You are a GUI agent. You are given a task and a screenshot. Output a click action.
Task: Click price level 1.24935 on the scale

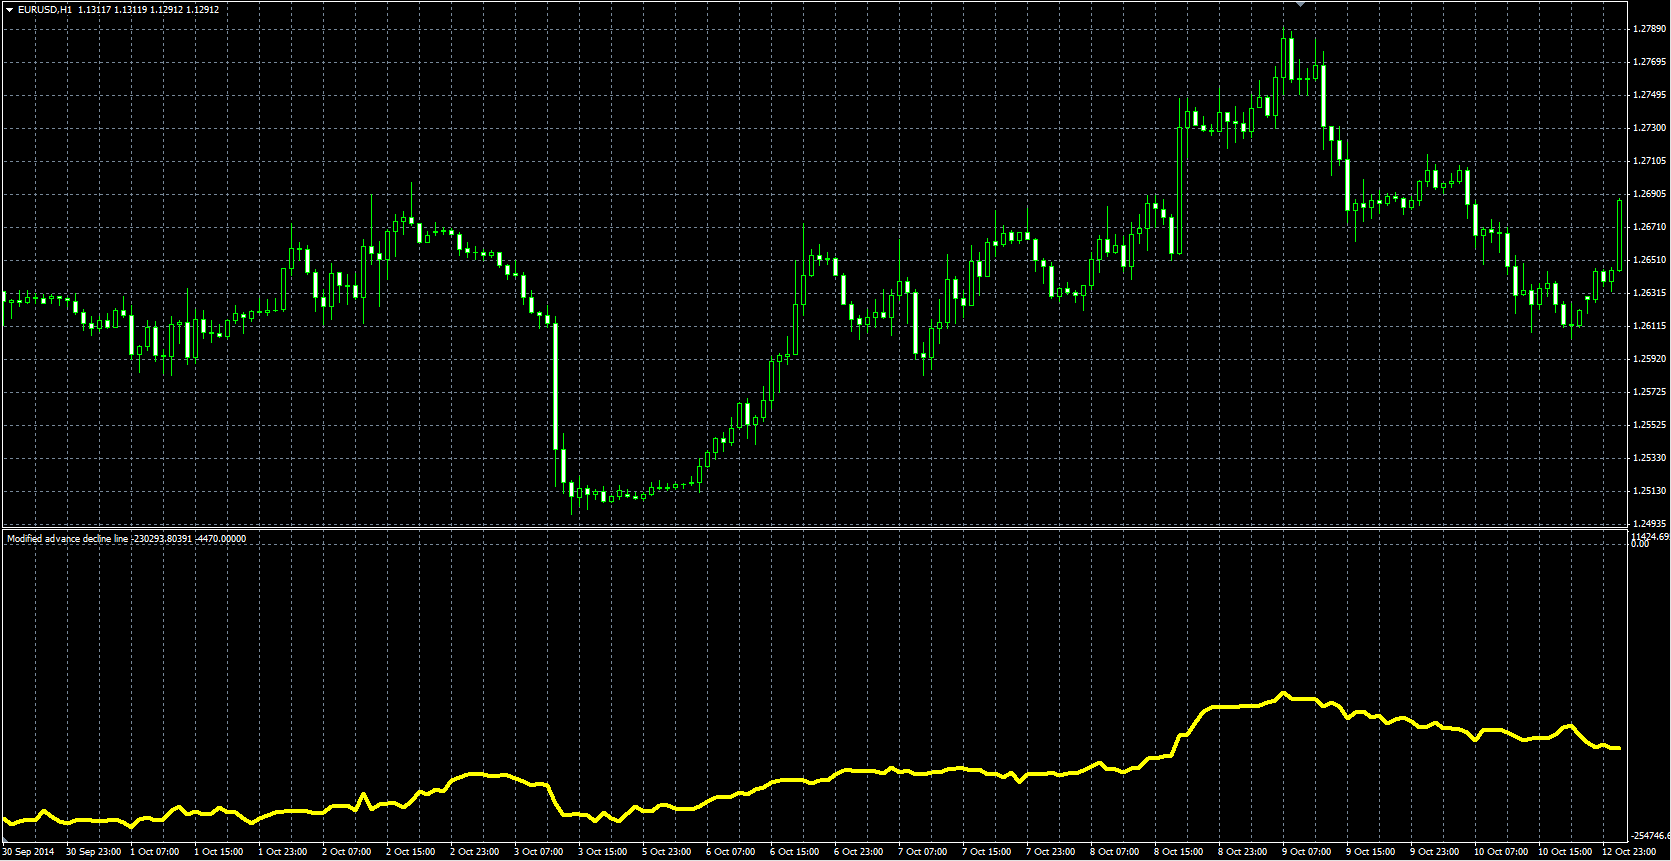coord(1649,524)
